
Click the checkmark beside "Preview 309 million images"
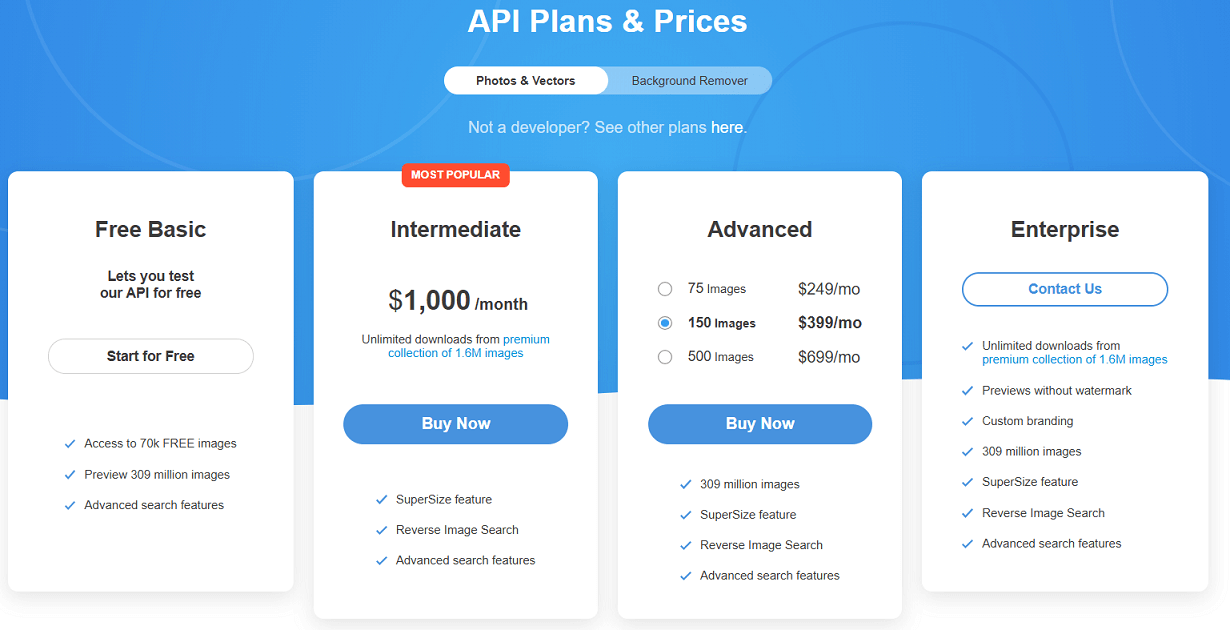(x=70, y=474)
